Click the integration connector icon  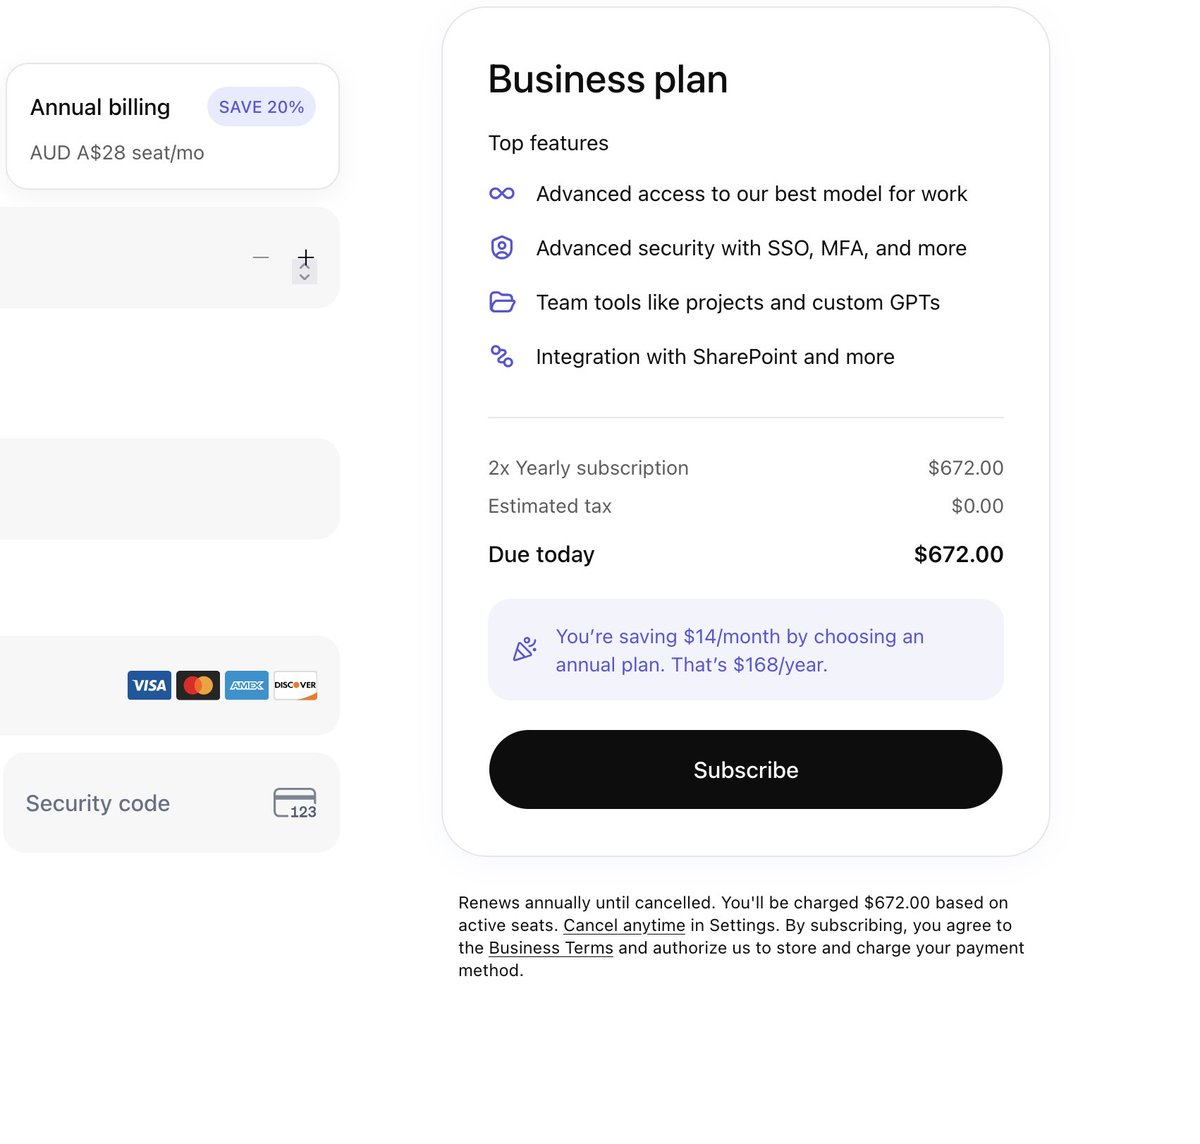(x=502, y=356)
